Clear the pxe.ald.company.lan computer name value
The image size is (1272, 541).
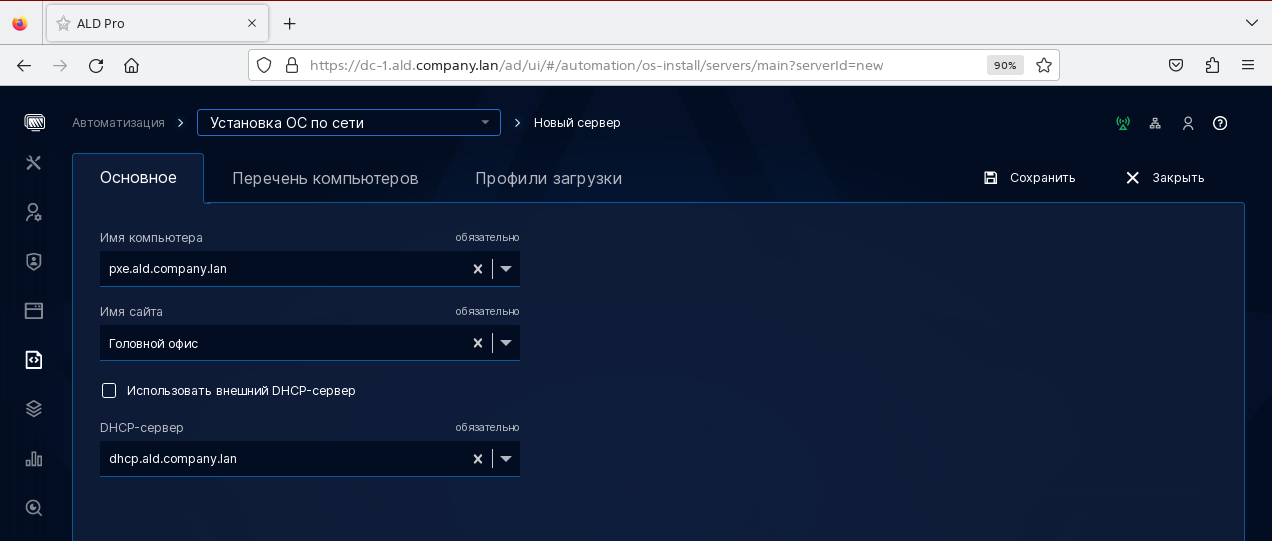[478, 269]
